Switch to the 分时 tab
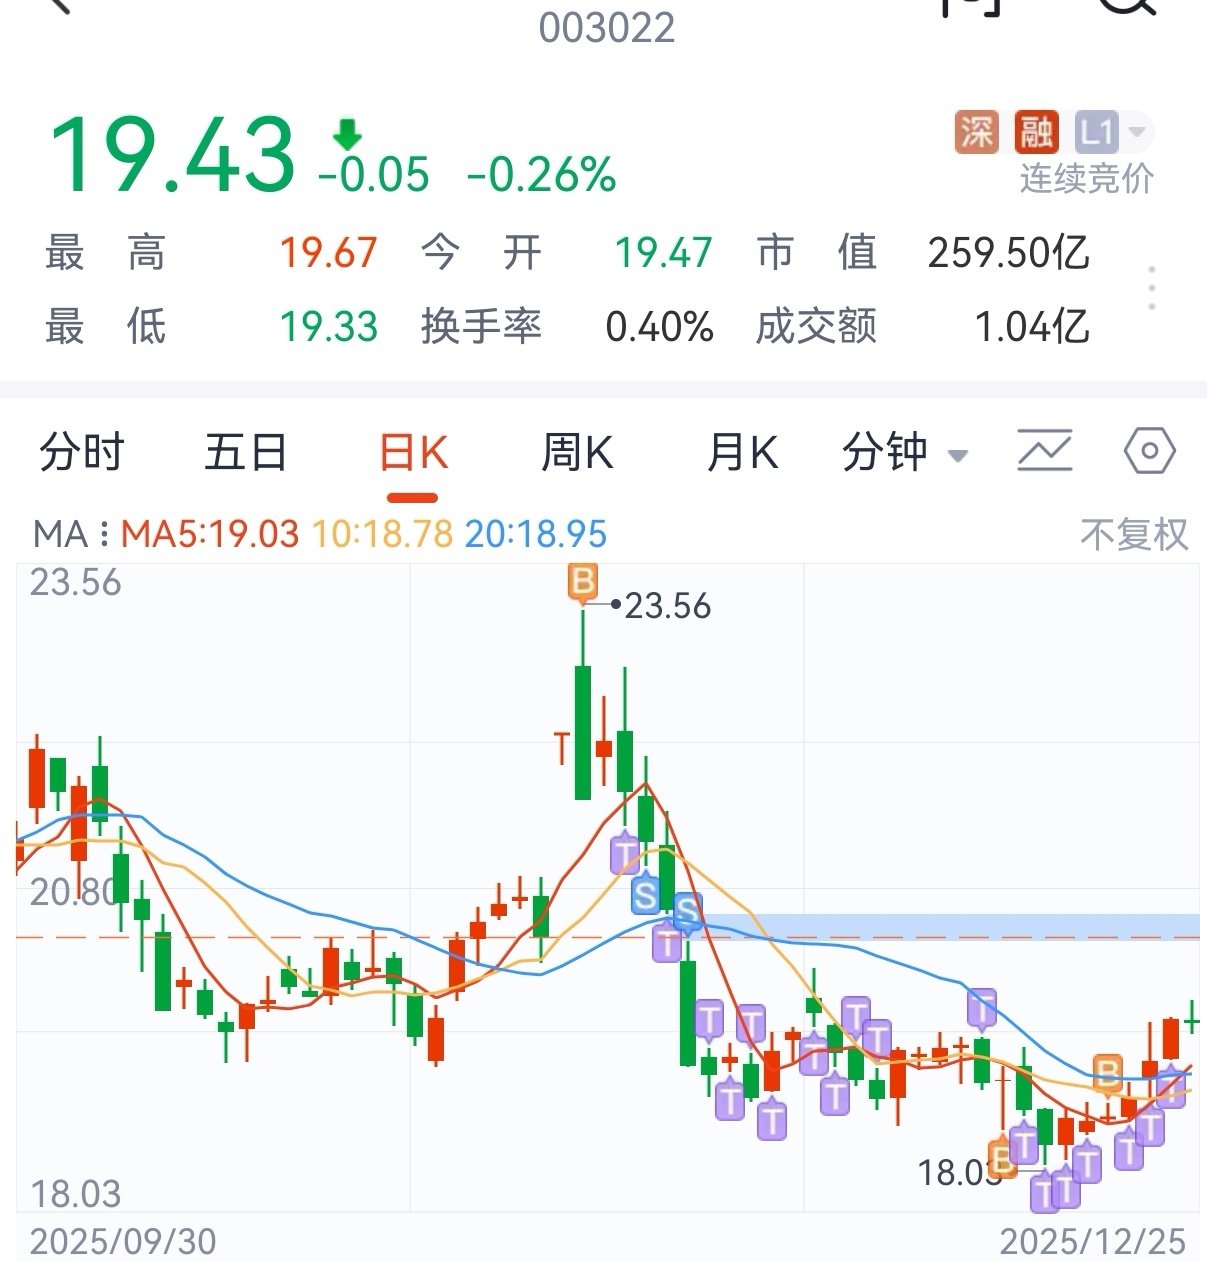The width and height of the screenshot is (1207, 1262). click(82, 452)
